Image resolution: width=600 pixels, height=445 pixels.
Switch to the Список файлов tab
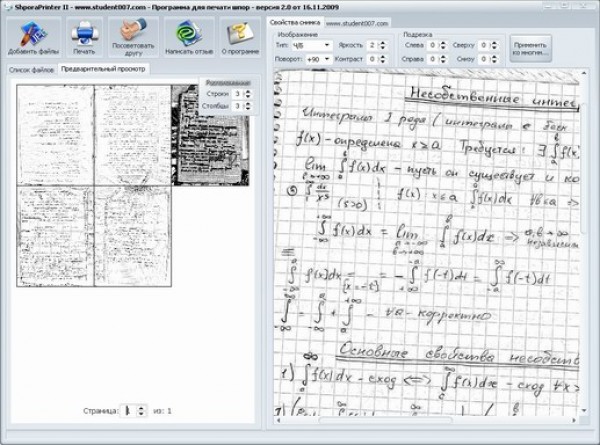[x=31, y=70]
